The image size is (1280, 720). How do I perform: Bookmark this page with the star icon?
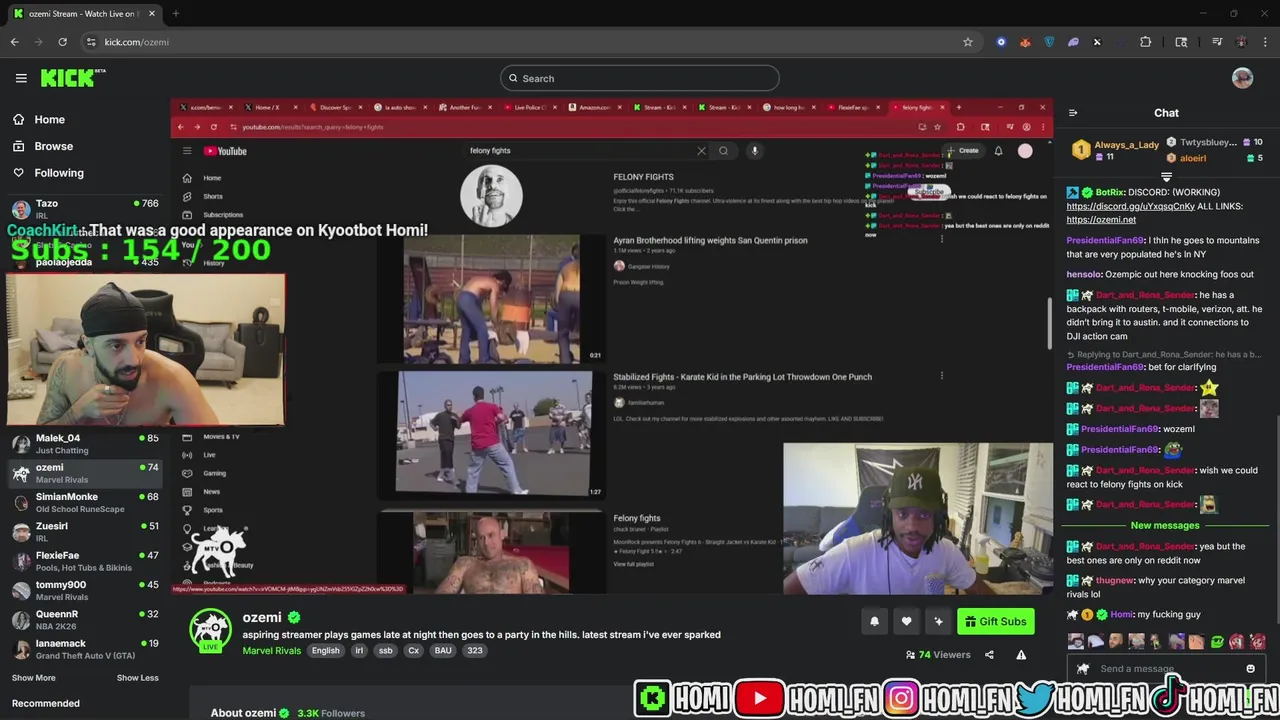click(x=968, y=42)
